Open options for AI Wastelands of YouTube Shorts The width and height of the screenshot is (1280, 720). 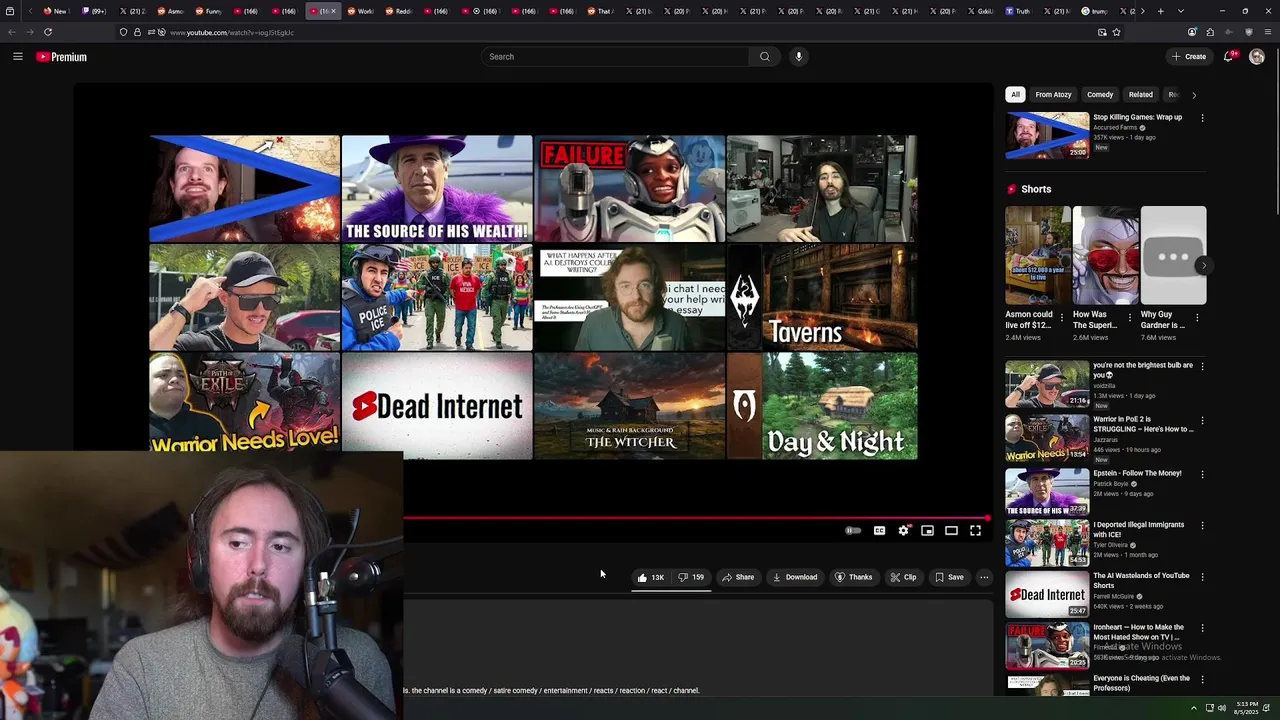pyautogui.click(x=1202, y=577)
